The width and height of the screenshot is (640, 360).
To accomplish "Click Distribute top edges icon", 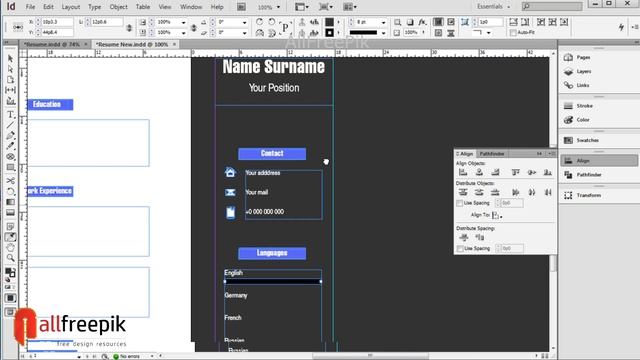I will point(463,192).
